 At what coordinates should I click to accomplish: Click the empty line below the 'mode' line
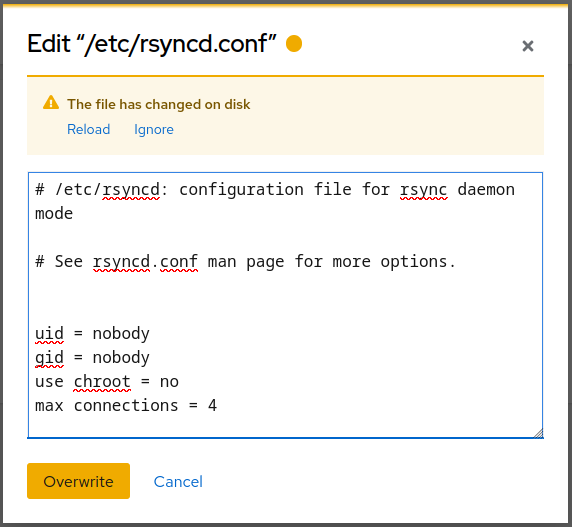pyautogui.click(x=285, y=238)
